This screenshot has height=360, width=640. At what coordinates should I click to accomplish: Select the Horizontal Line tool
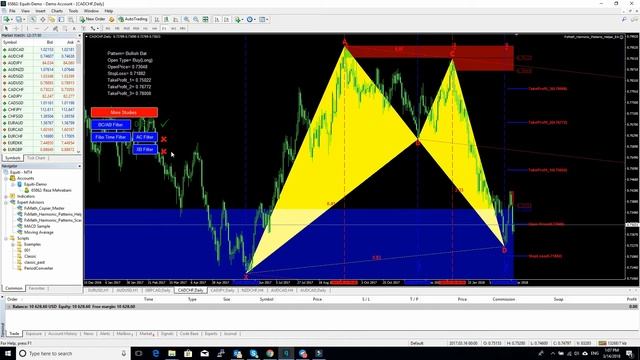point(37,28)
